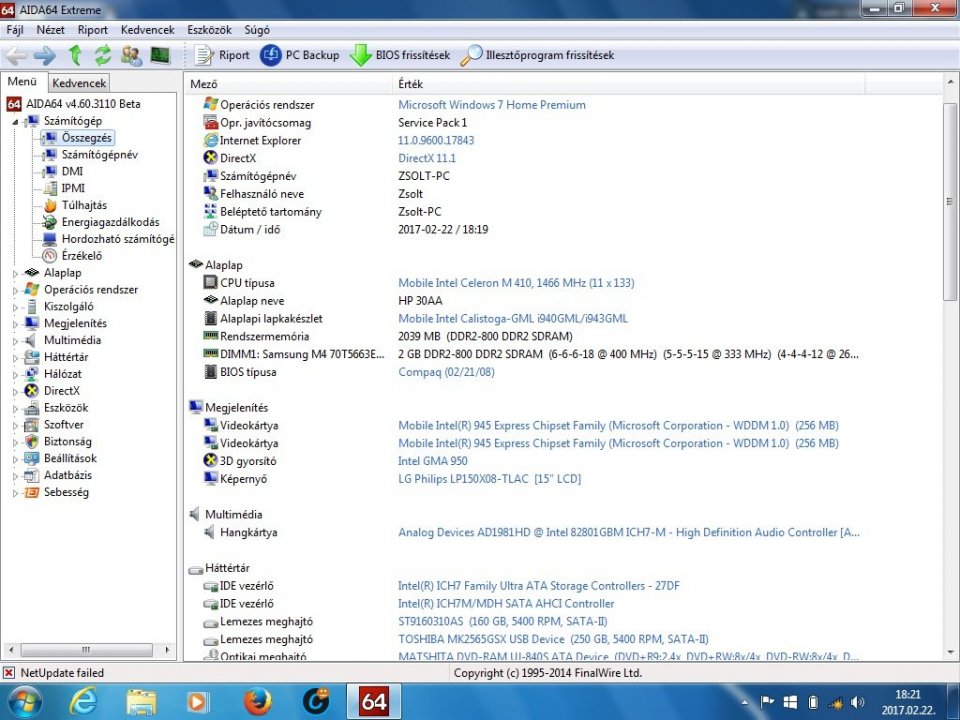This screenshot has height=720, width=960.
Task: Open the Mobile Intel Calistoga-GML chipset link
Action: pyautogui.click(x=512, y=318)
